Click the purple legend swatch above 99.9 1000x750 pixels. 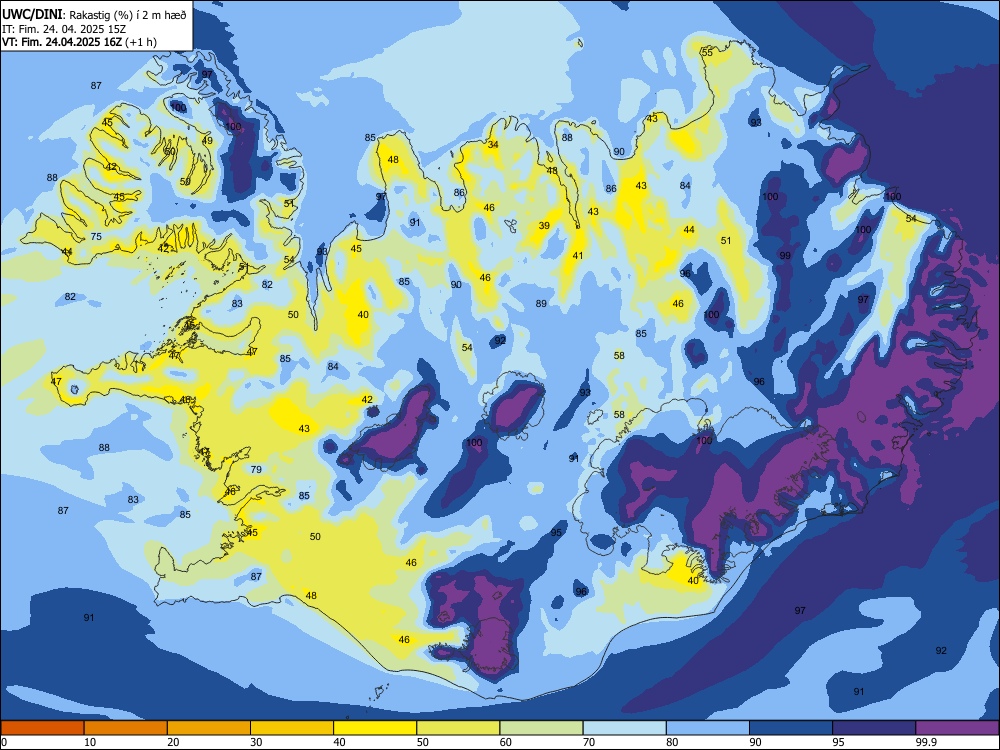click(x=957, y=728)
